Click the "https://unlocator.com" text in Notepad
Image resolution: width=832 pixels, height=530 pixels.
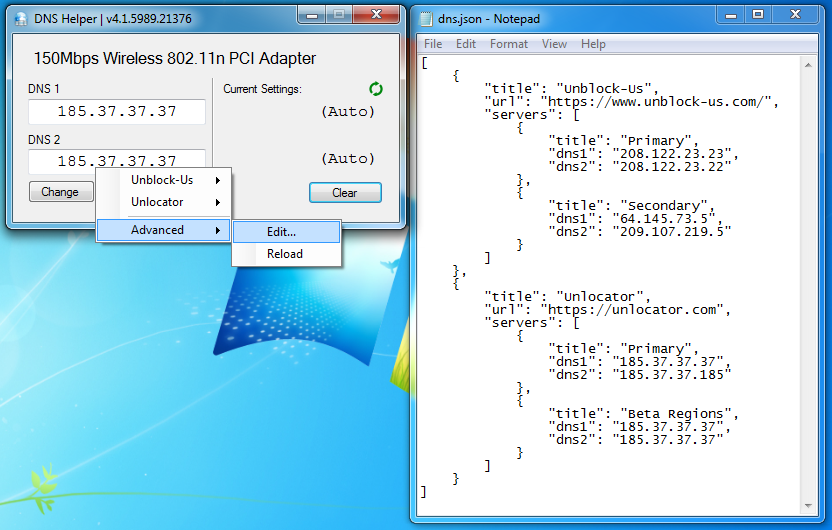(632, 309)
